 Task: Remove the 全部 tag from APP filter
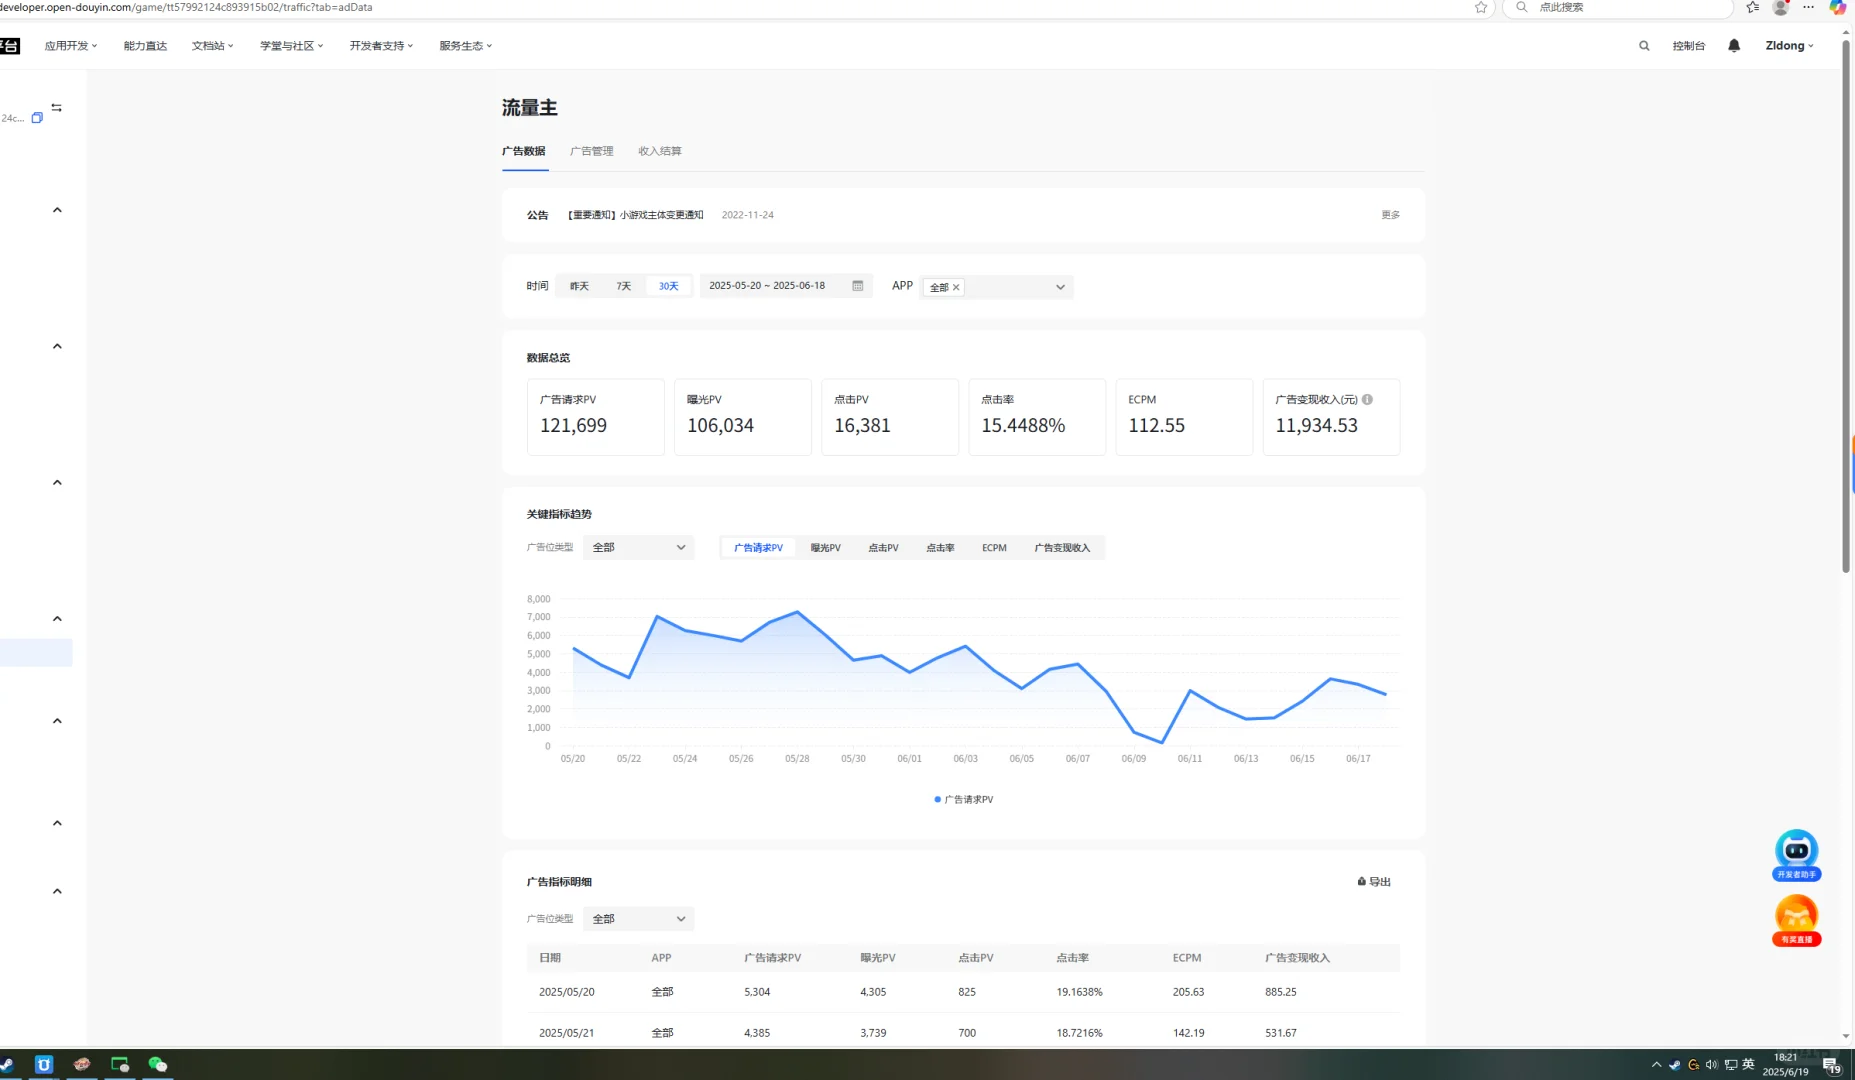956,288
